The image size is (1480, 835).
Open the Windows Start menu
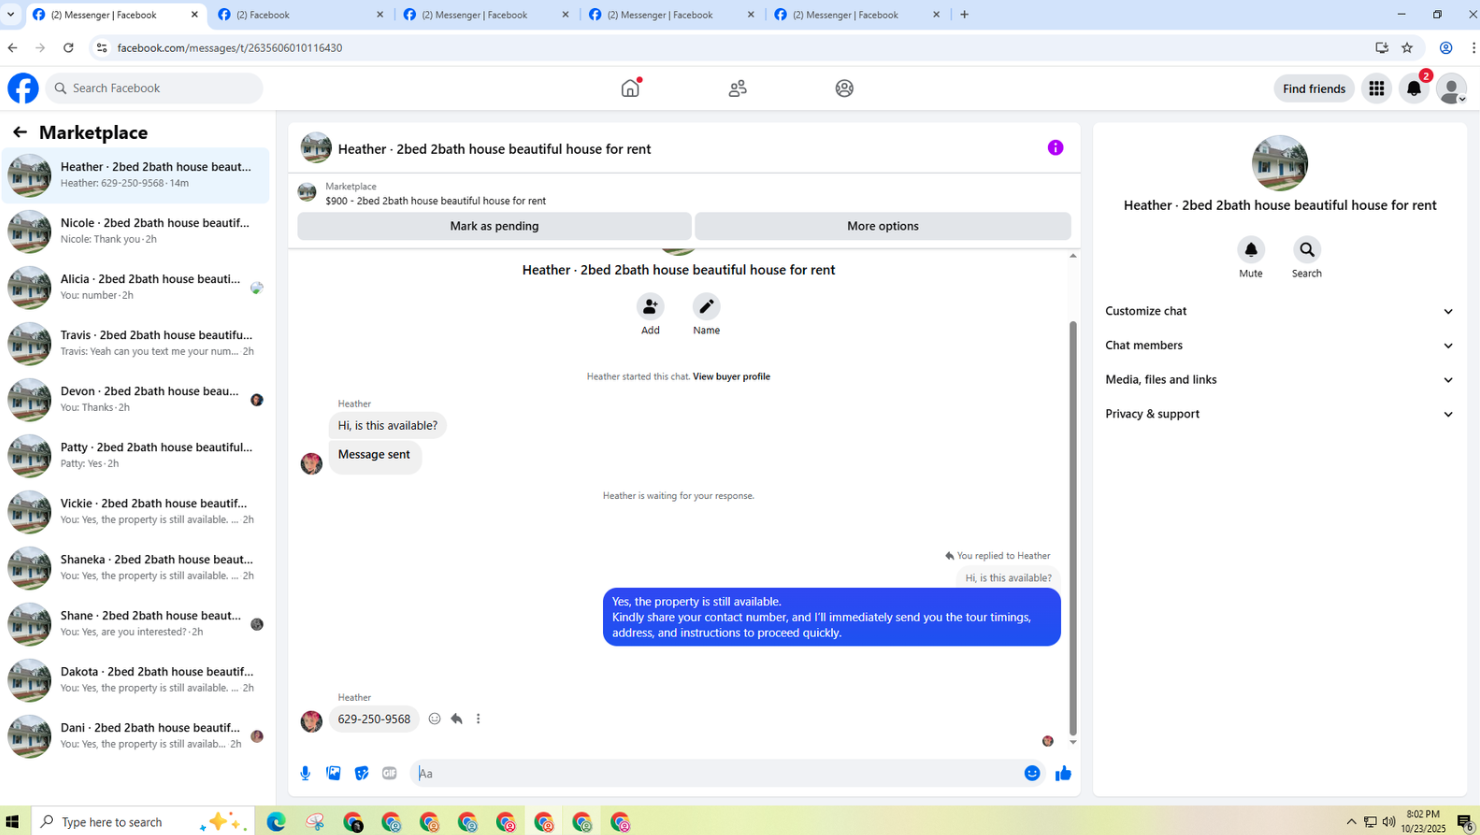point(12,822)
